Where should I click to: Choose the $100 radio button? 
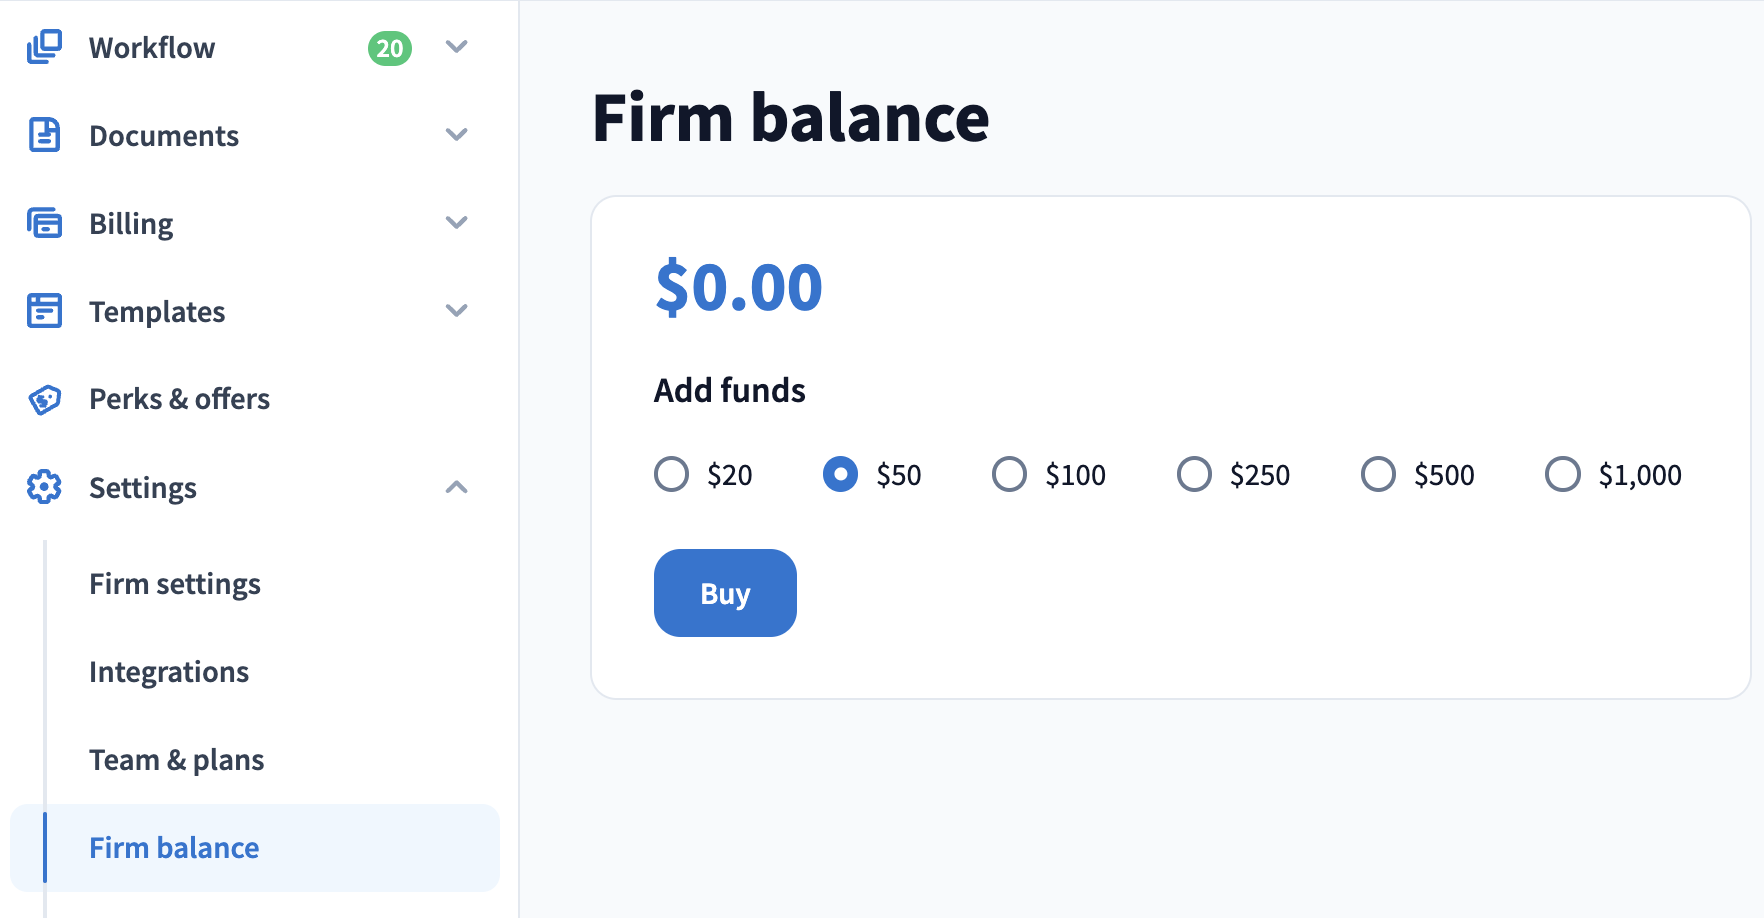(1009, 474)
